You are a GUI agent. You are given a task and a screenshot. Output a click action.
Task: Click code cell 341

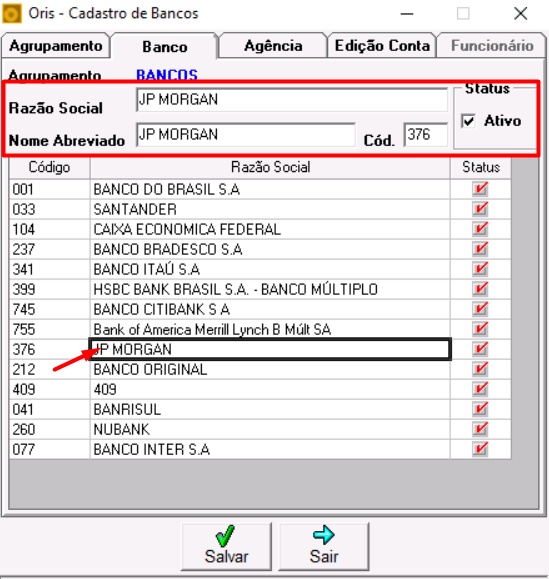coord(49,269)
